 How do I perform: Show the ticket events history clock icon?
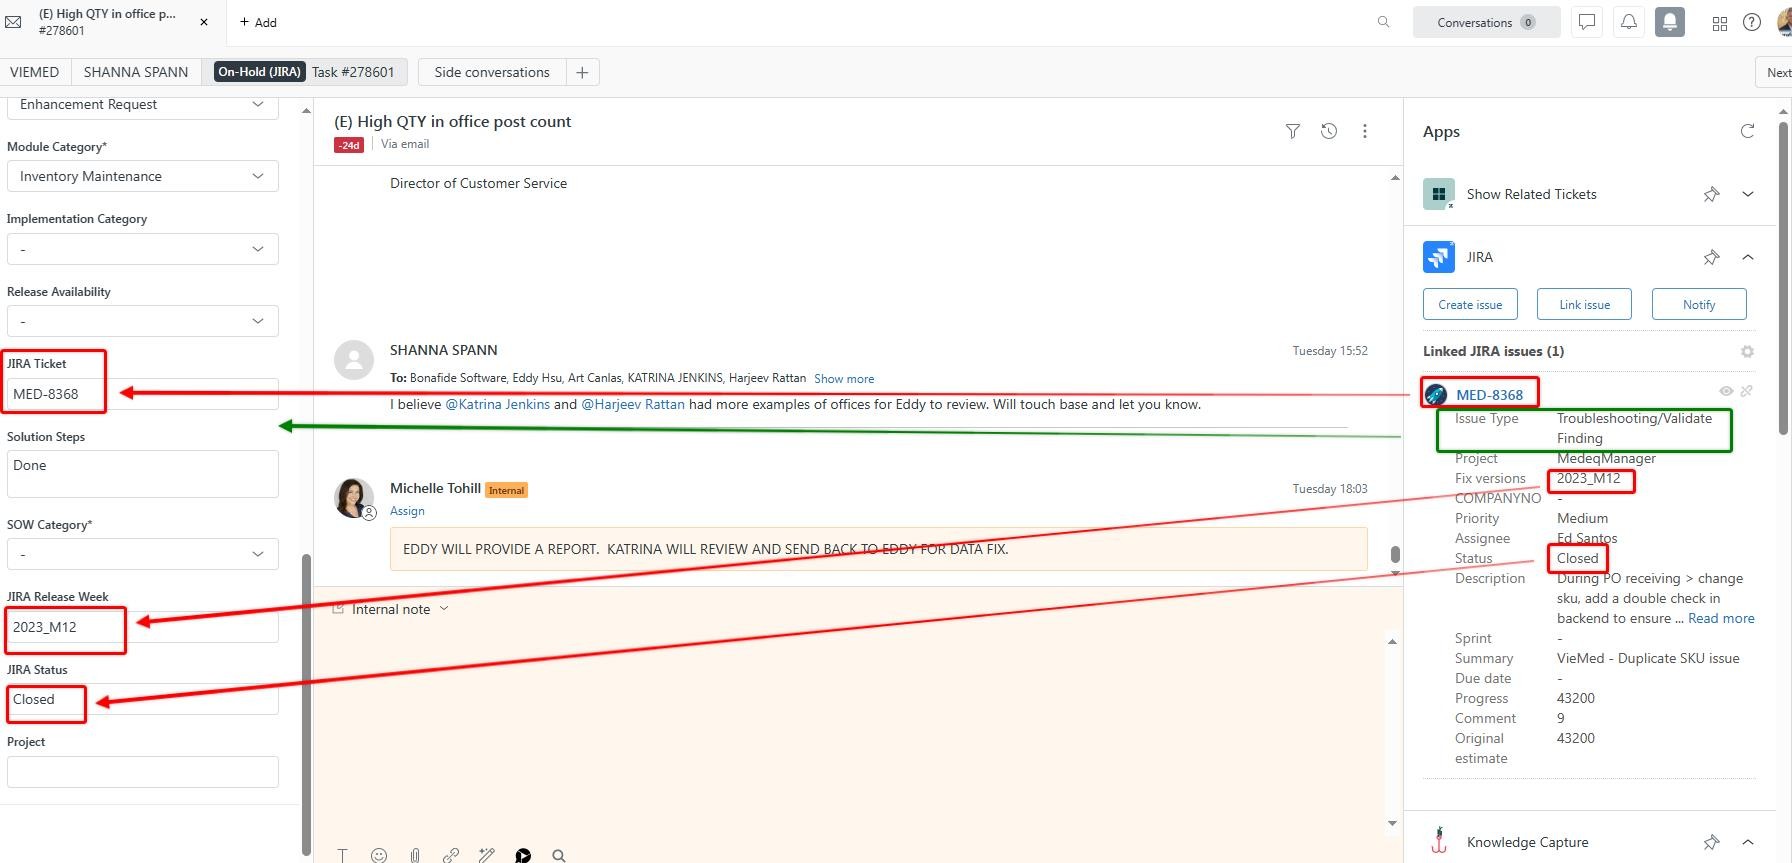coord(1329,131)
